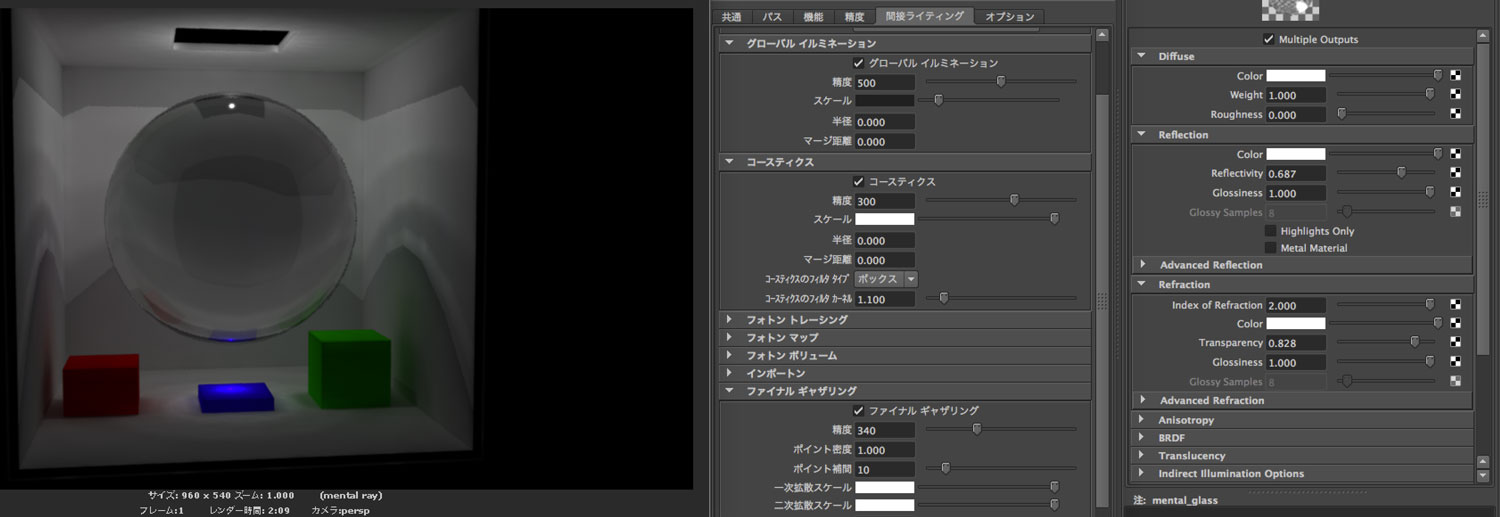Switch to the 共通 tab
The image size is (1500, 517).
[x=732, y=17]
